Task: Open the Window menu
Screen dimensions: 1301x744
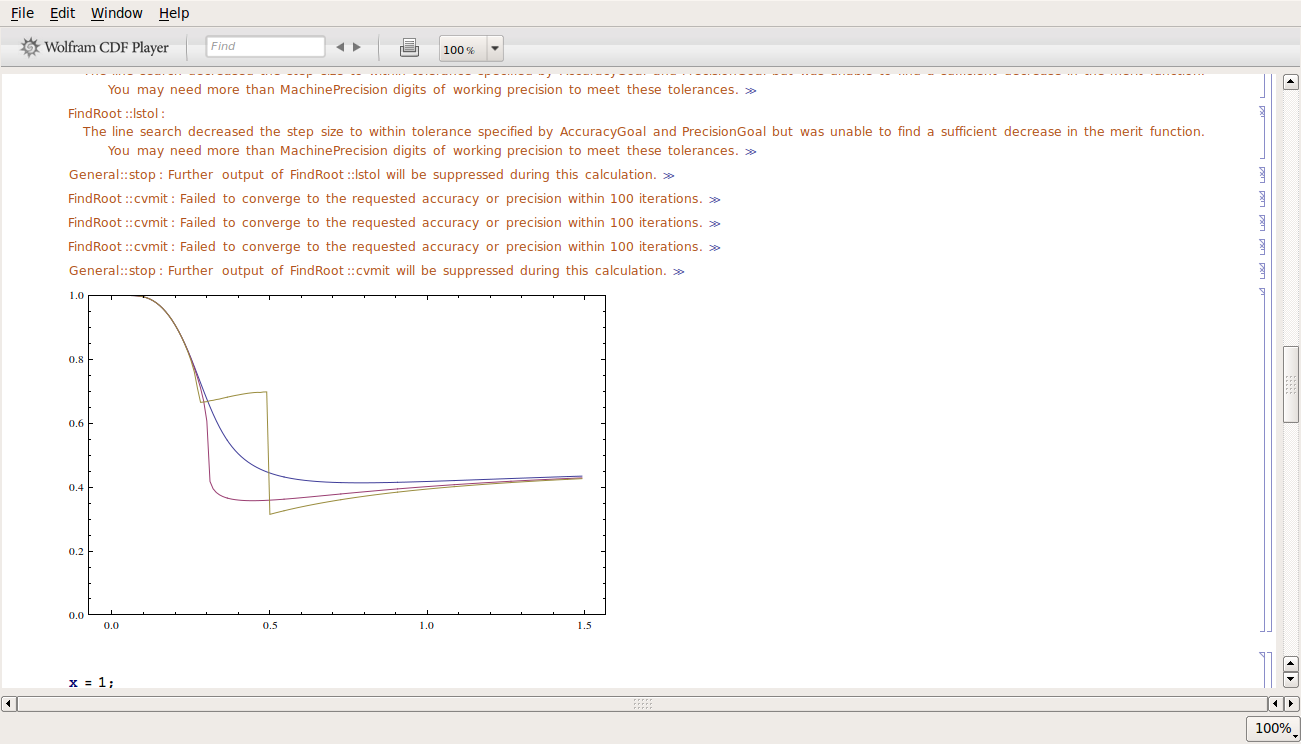Action: tap(116, 13)
